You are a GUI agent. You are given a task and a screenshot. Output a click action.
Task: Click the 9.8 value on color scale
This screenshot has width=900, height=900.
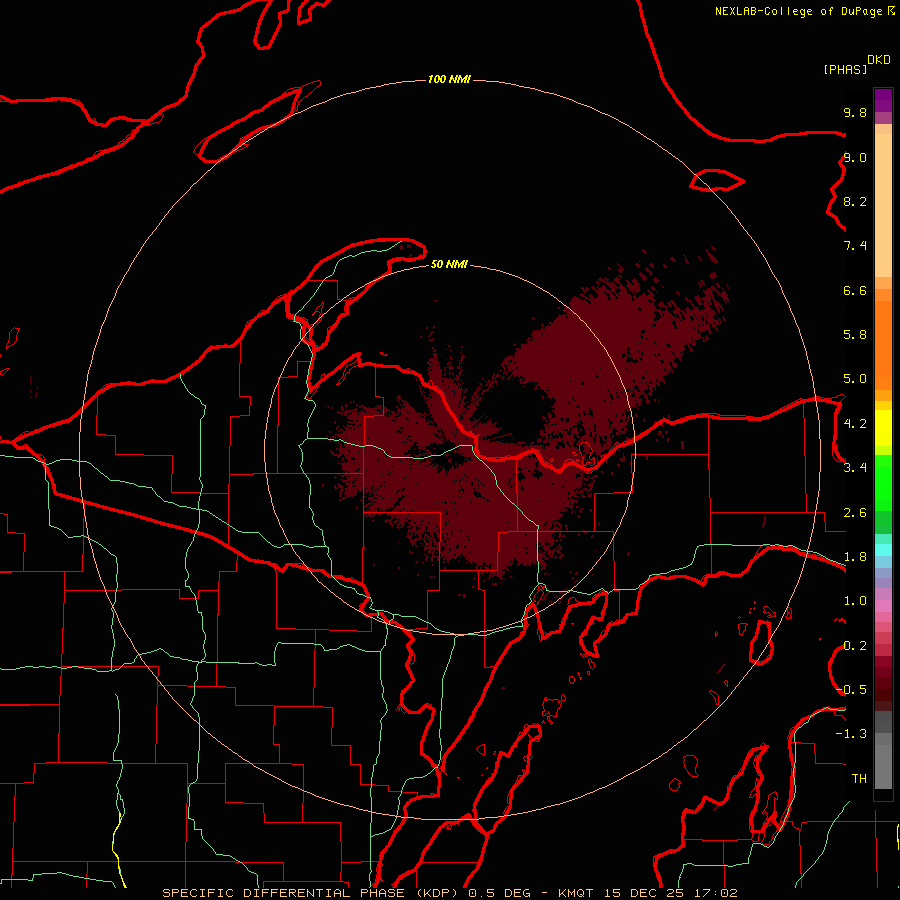pos(855,112)
